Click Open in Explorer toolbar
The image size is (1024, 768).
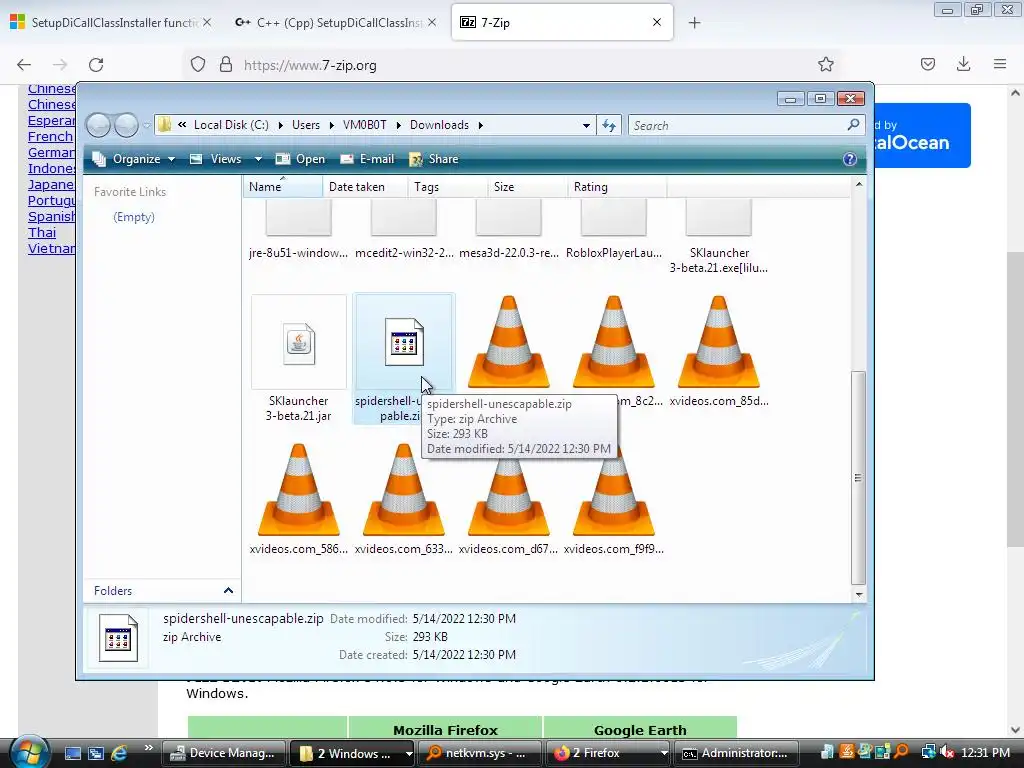click(x=300, y=159)
